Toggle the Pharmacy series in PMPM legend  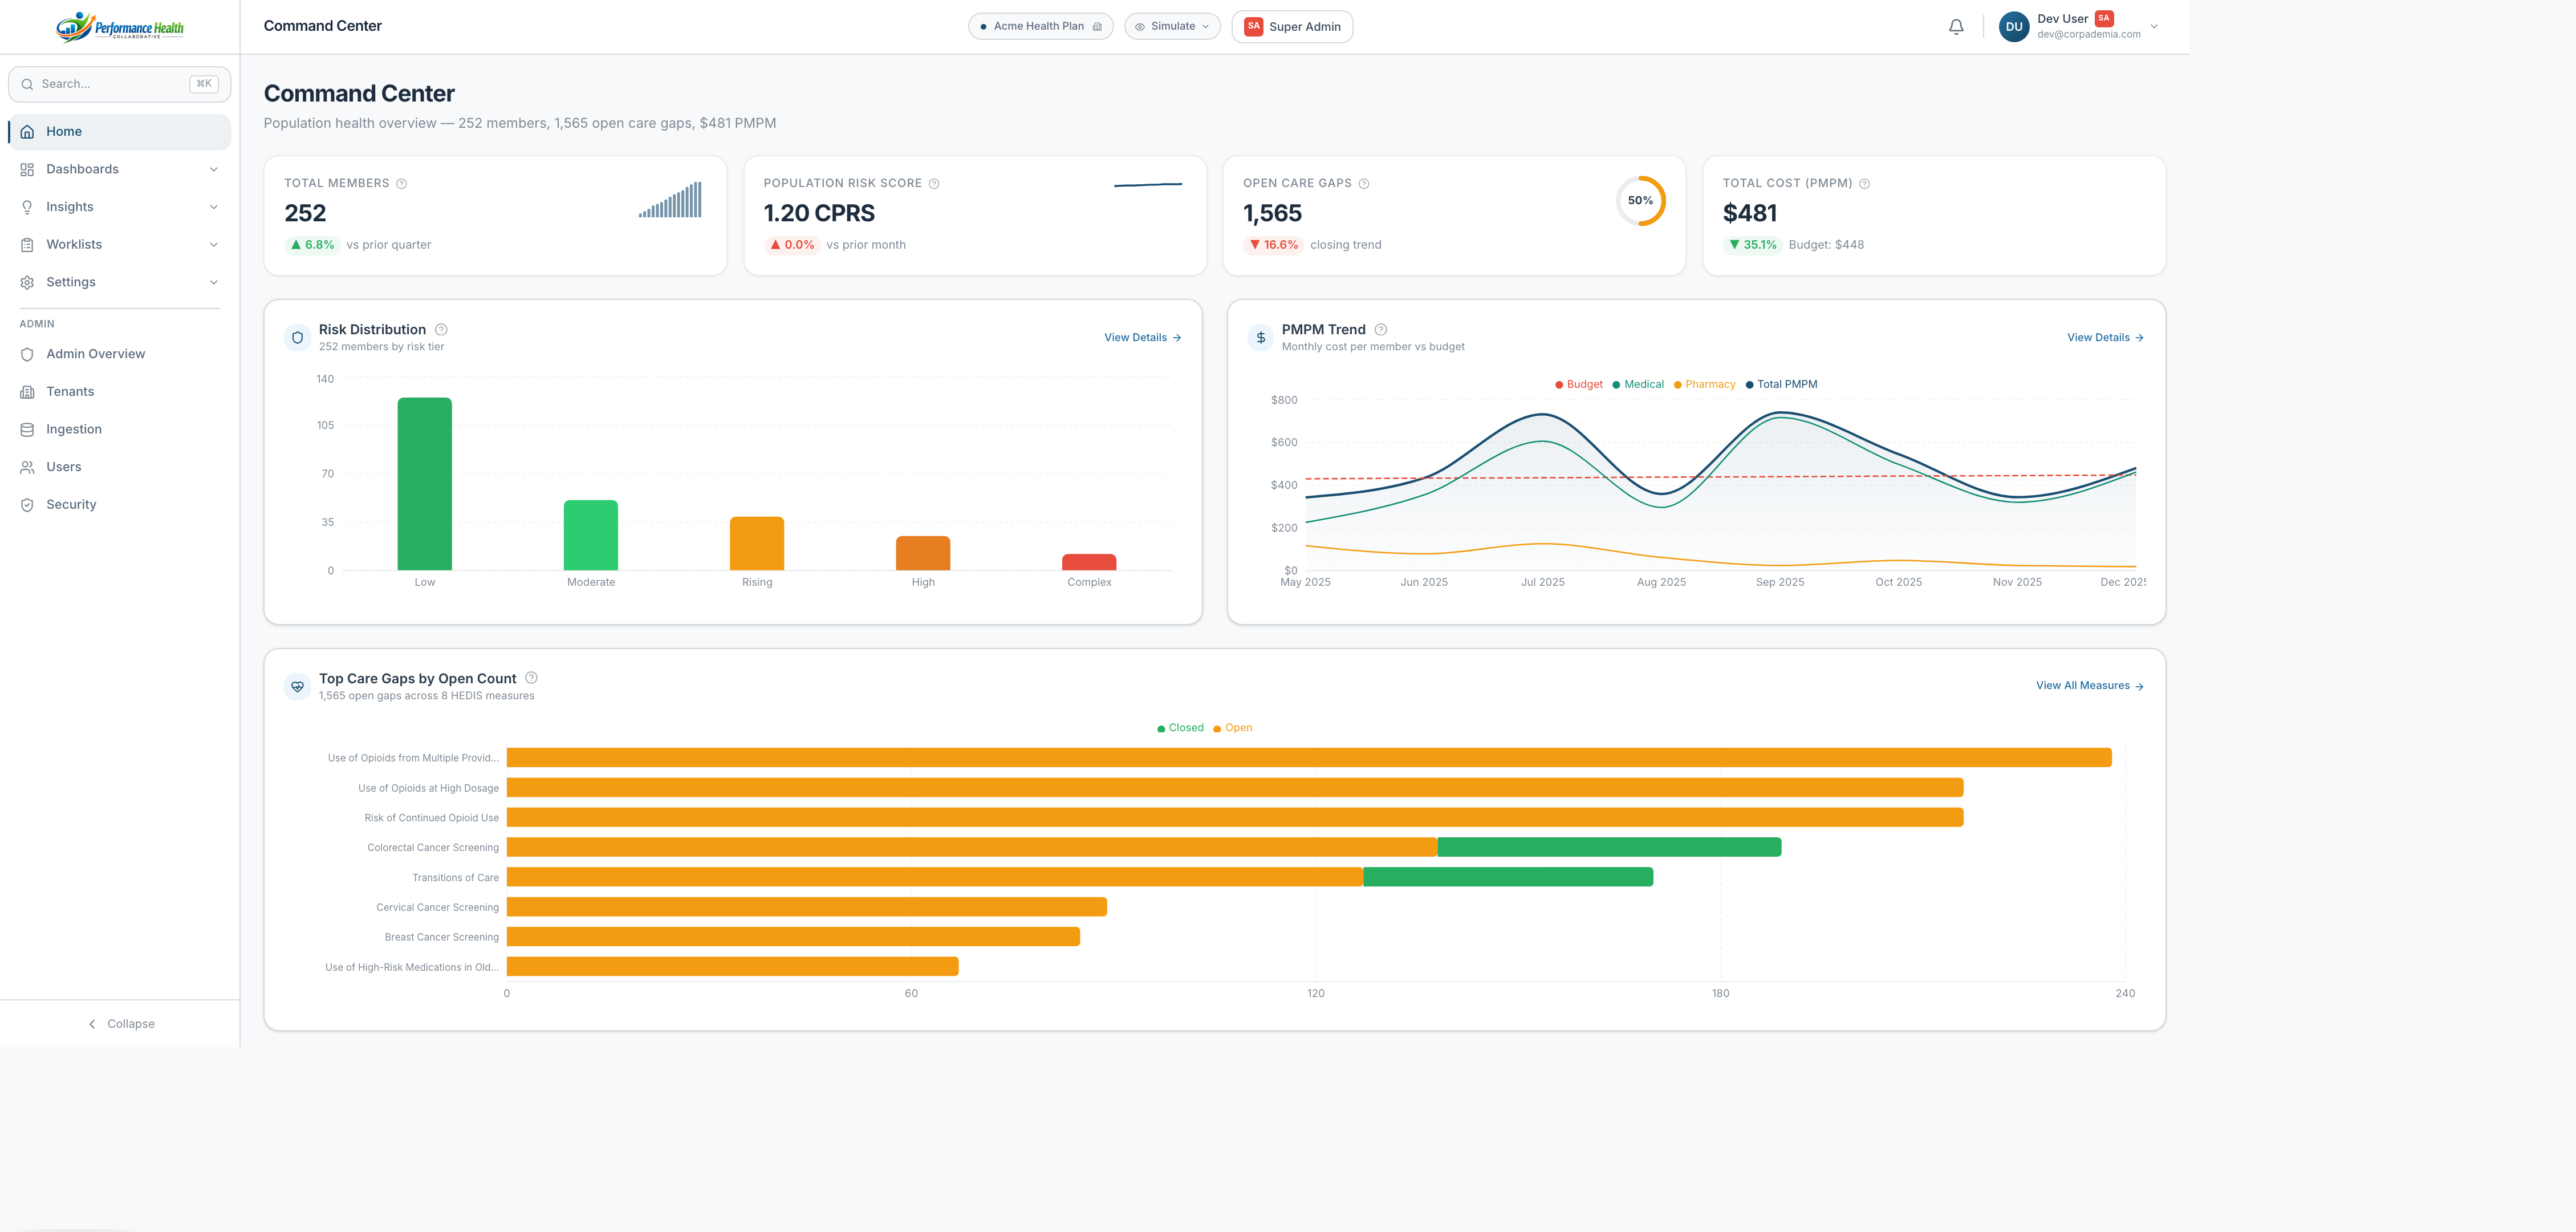click(x=1704, y=384)
